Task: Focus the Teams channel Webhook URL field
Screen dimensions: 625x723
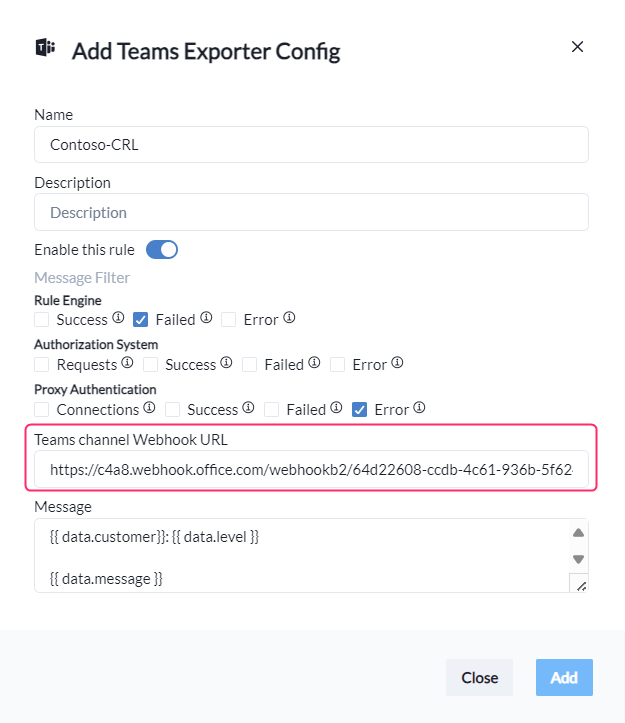Action: (x=311, y=468)
